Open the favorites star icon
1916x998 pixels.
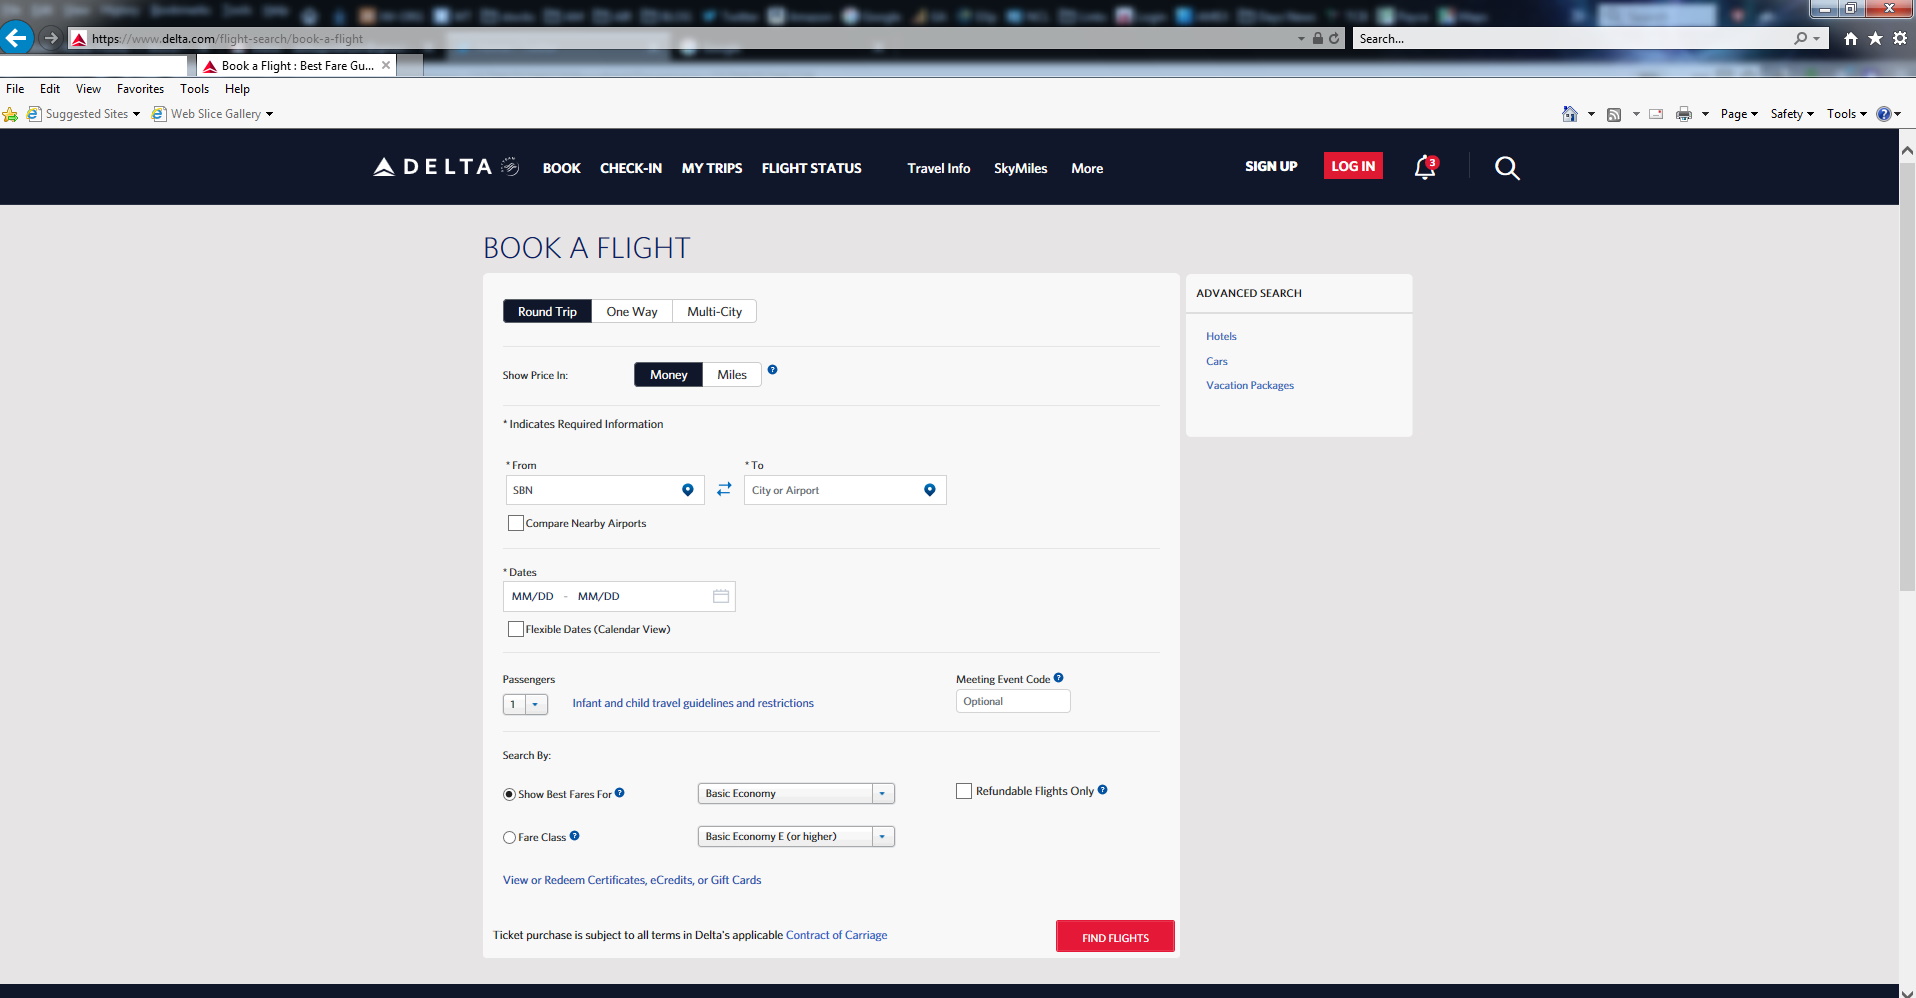coord(1875,38)
